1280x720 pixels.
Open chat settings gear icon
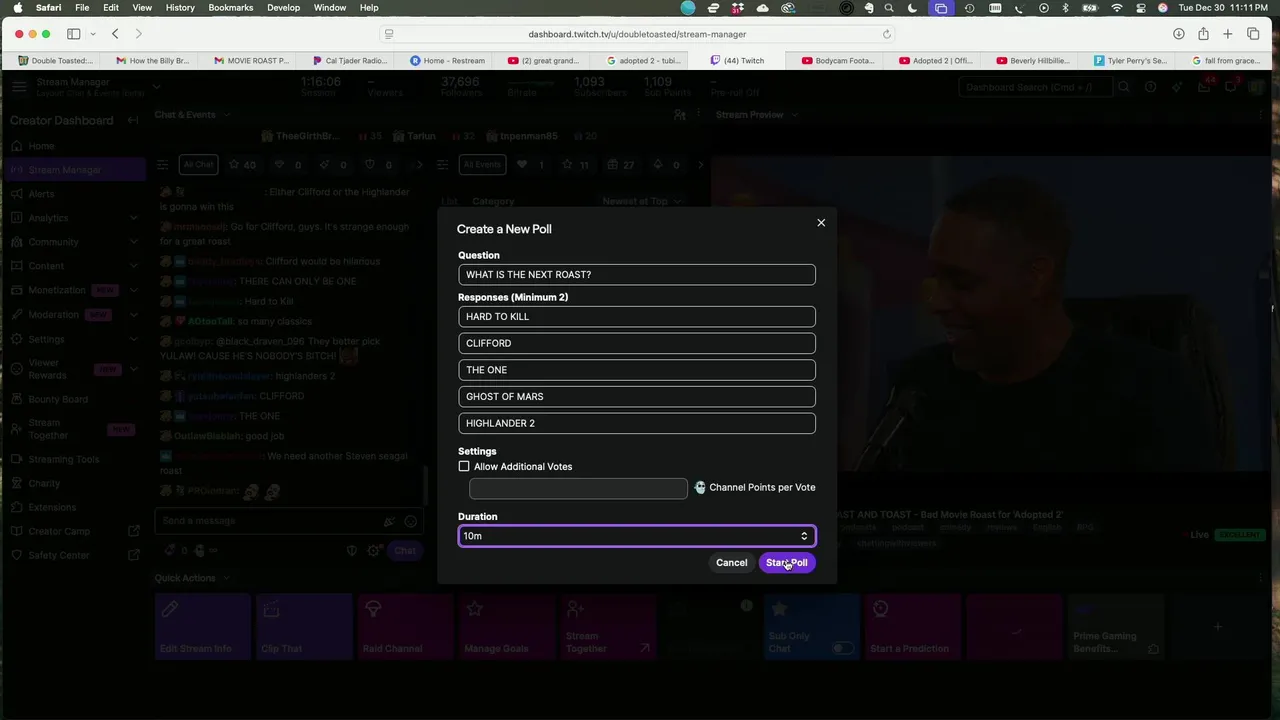374,551
